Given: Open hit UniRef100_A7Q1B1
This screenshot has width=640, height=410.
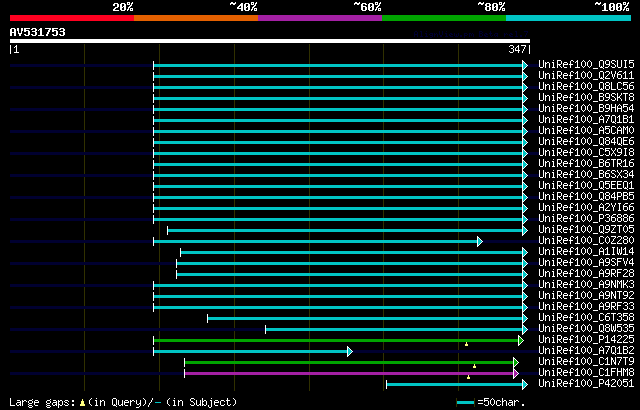Looking at the screenshot, I should coord(586,120).
